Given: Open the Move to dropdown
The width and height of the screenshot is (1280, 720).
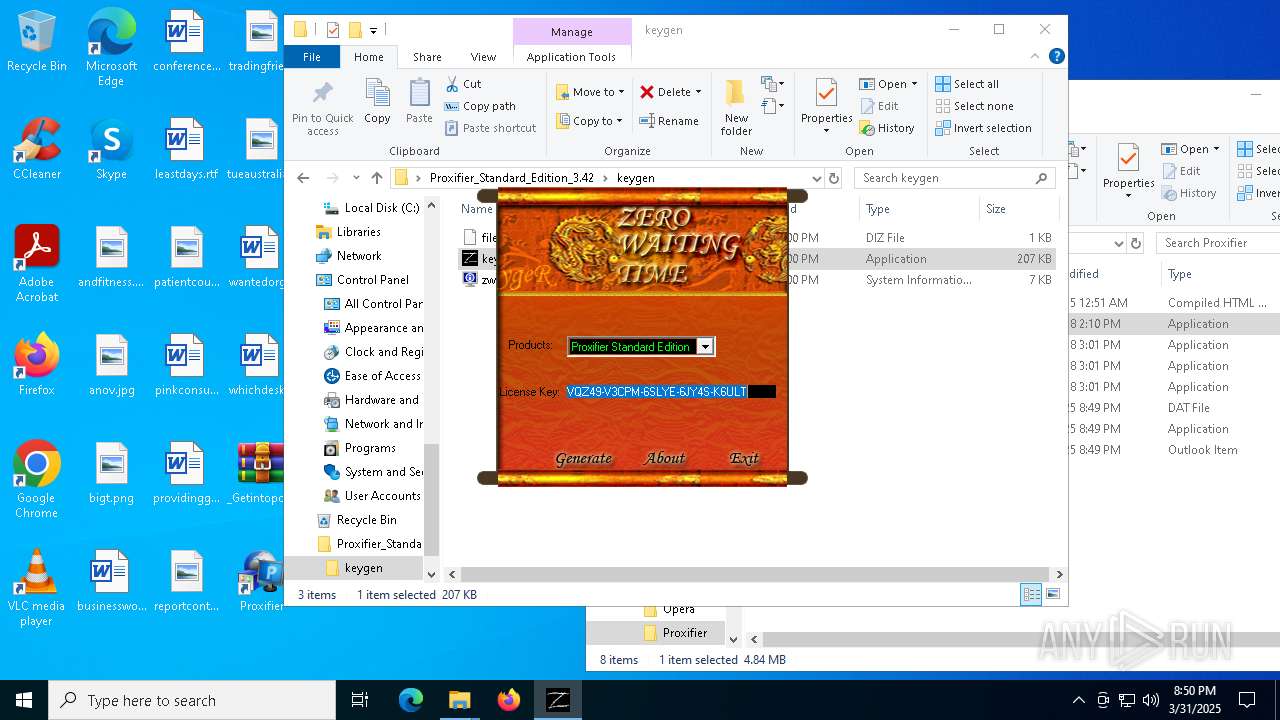Looking at the screenshot, I should coord(590,92).
